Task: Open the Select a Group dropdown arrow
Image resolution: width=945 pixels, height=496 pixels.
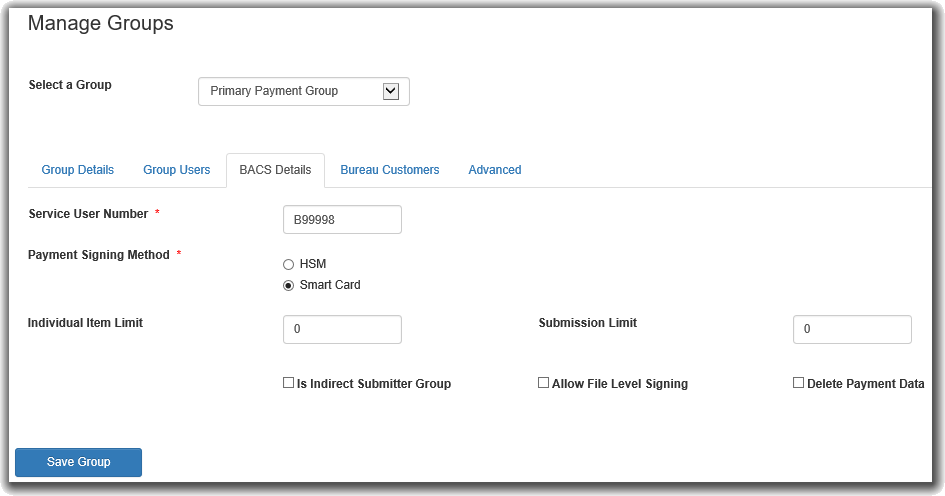Action: [391, 92]
